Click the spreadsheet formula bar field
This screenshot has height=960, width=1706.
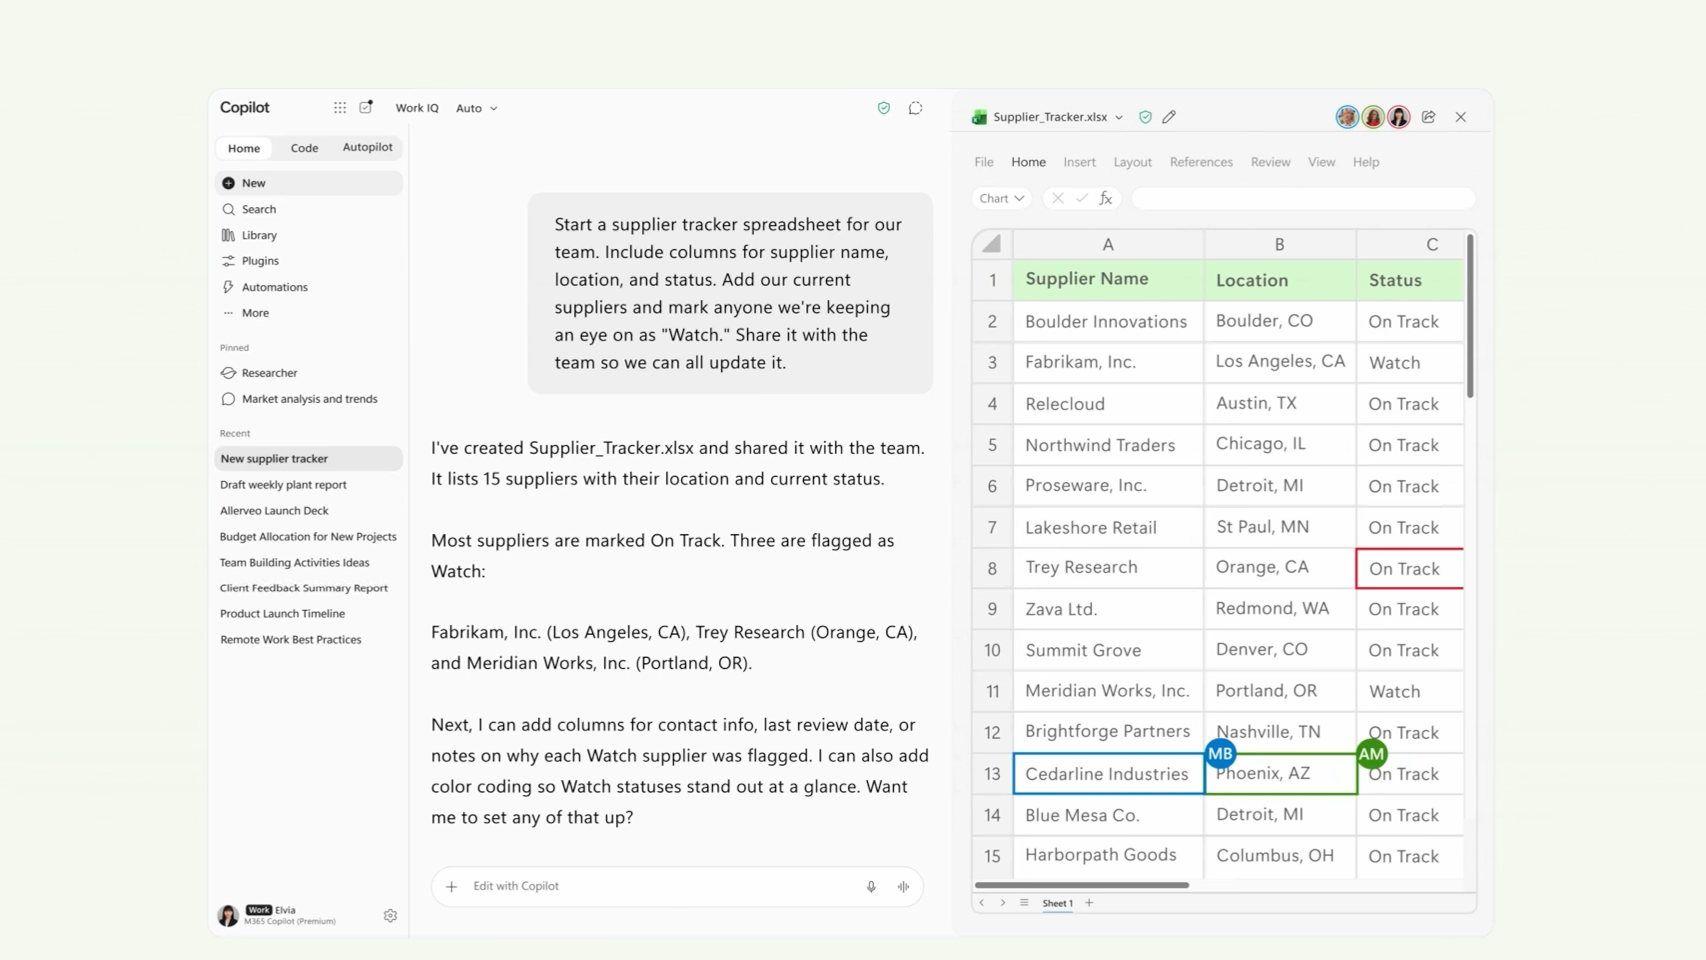click(x=1303, y=198)
